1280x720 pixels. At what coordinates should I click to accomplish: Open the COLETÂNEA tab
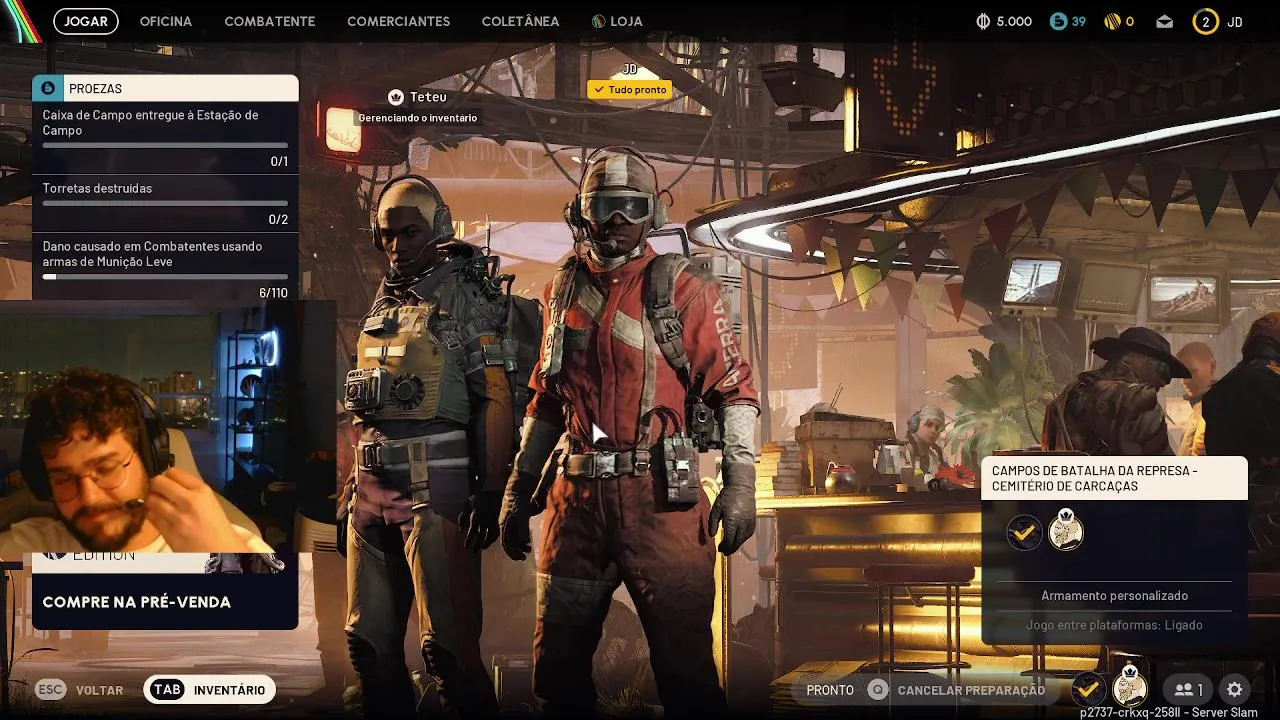pyautogui.click(x=520, y=21)
